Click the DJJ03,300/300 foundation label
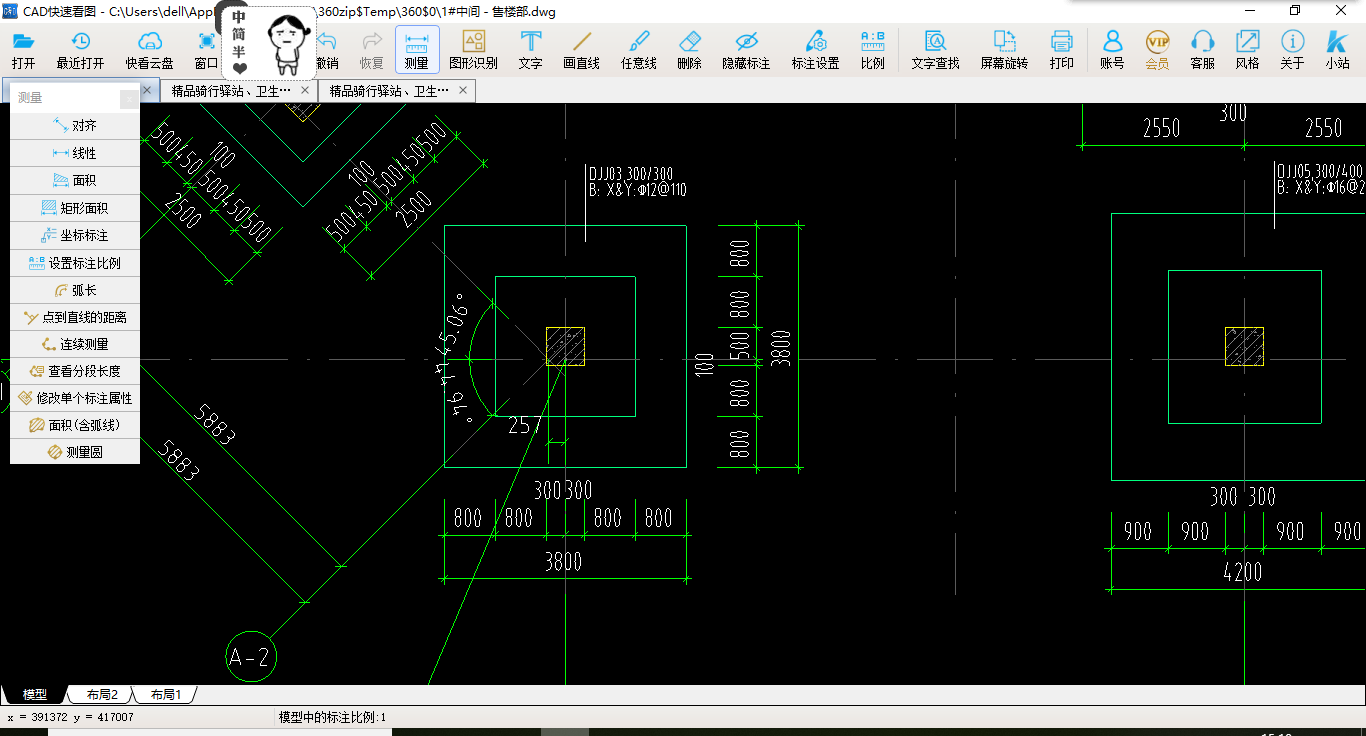This screenshot has height=736, width=1366. pyautogui.click(x=630, y=174)
